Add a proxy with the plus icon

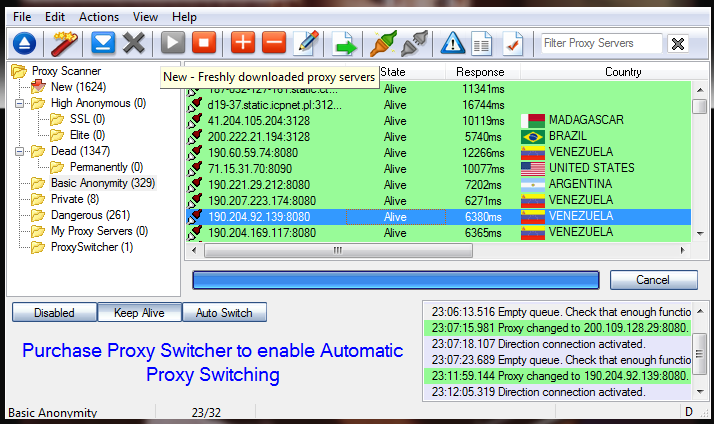pyautogui.click(x=243, y=44)
